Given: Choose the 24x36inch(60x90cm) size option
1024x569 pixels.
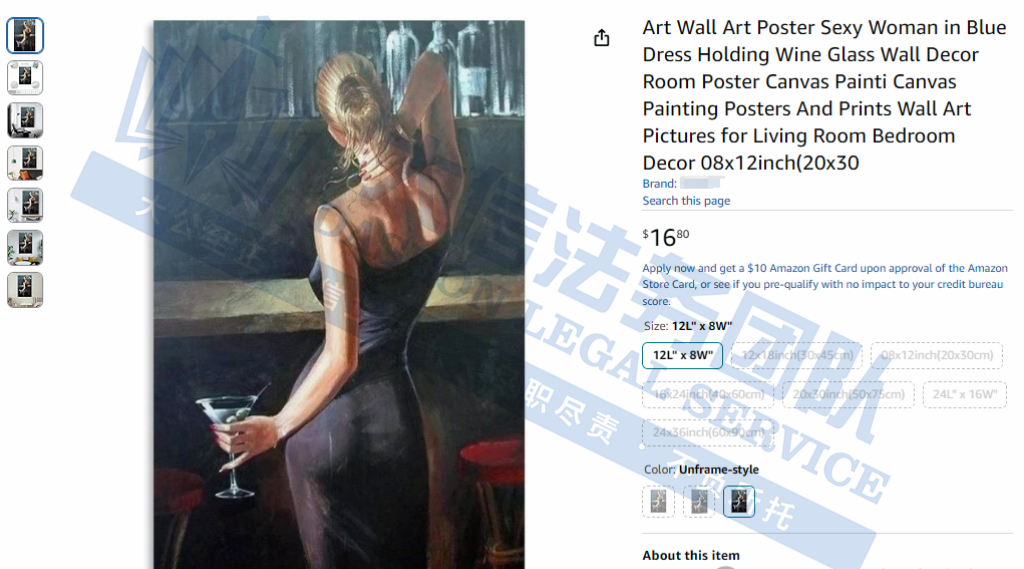Looking at the screenshot, I should (709, 432).
